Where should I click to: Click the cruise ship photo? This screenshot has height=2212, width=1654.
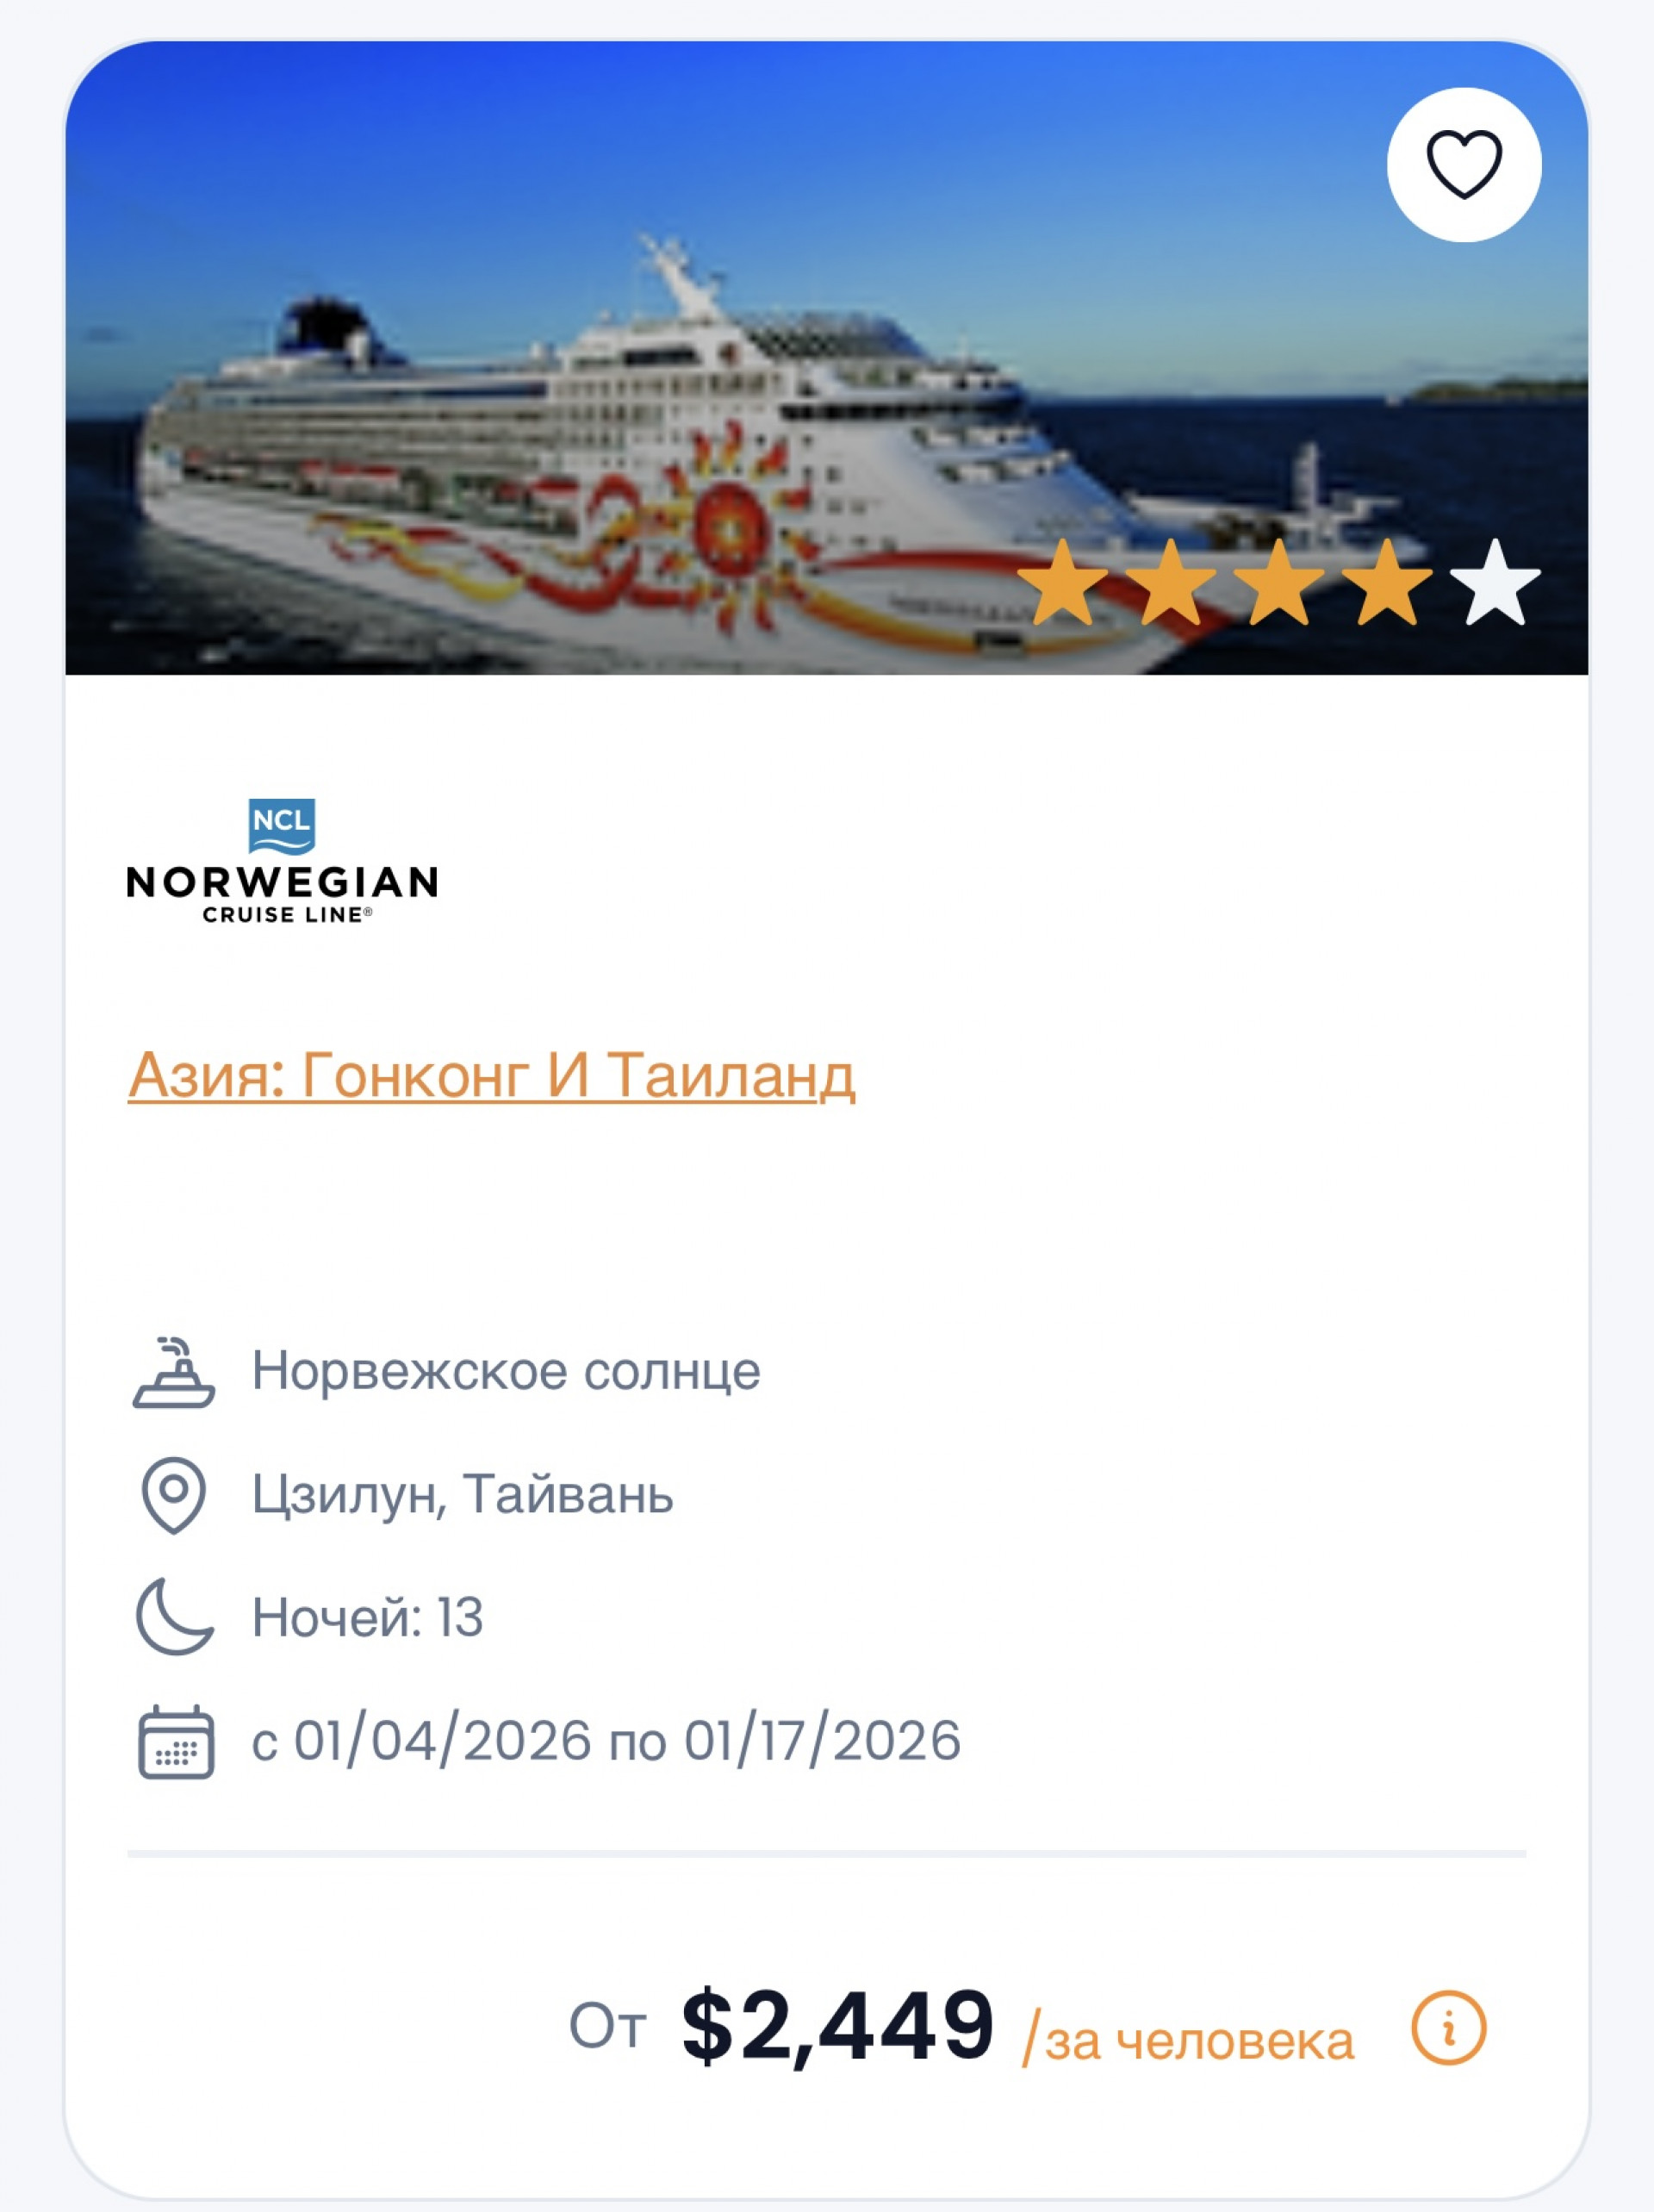click(827, 358)
